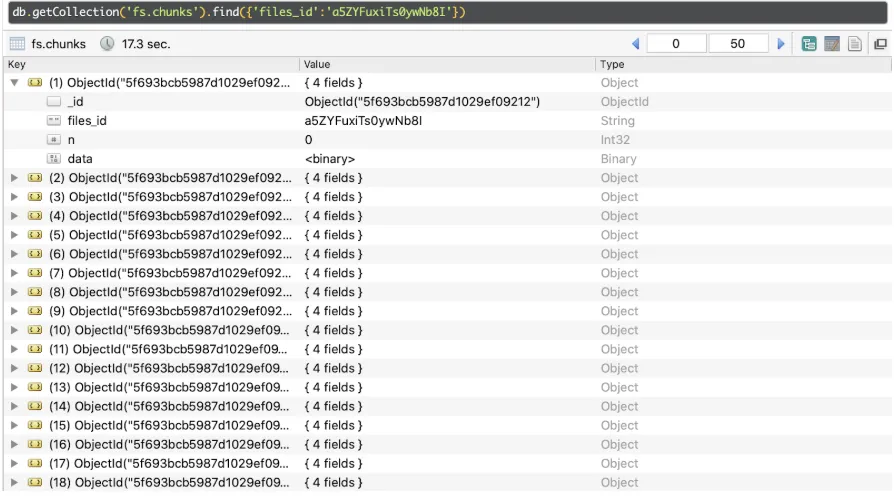Select row (9) ObjectId key text
This screenshot has width=894, height=498.
170,311
